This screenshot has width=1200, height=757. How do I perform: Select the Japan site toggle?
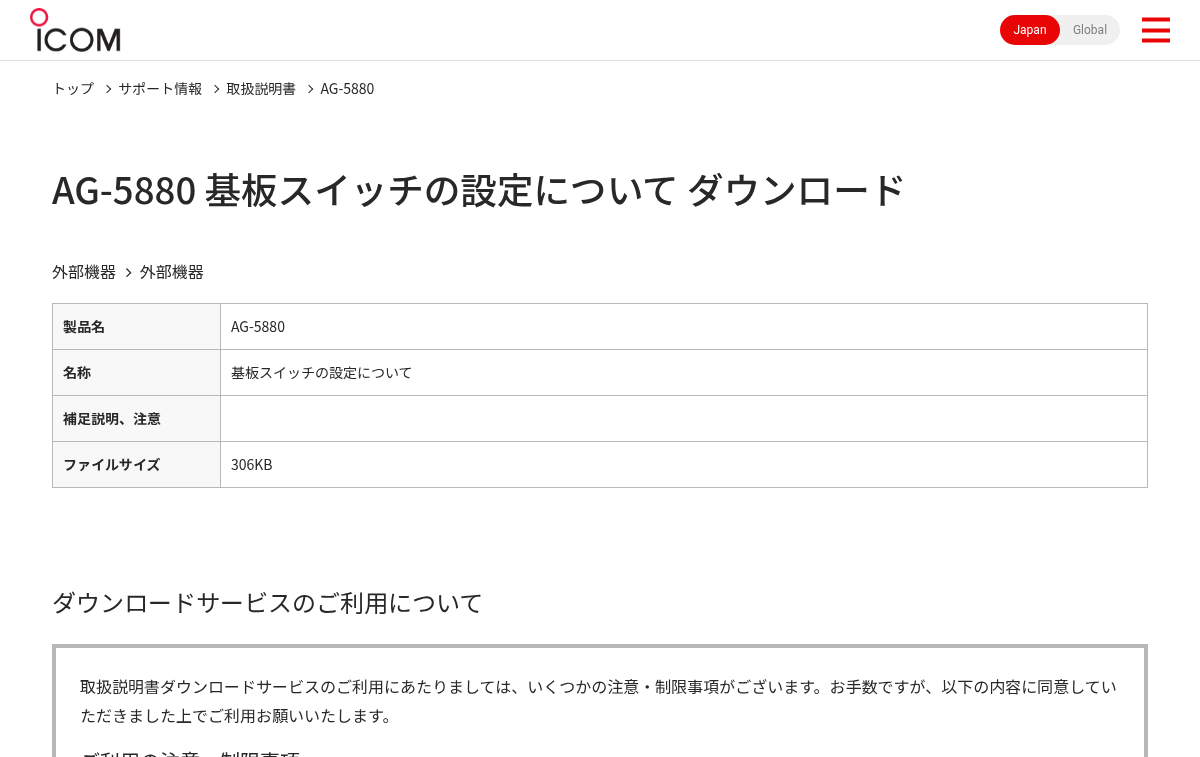point(1030,30)
